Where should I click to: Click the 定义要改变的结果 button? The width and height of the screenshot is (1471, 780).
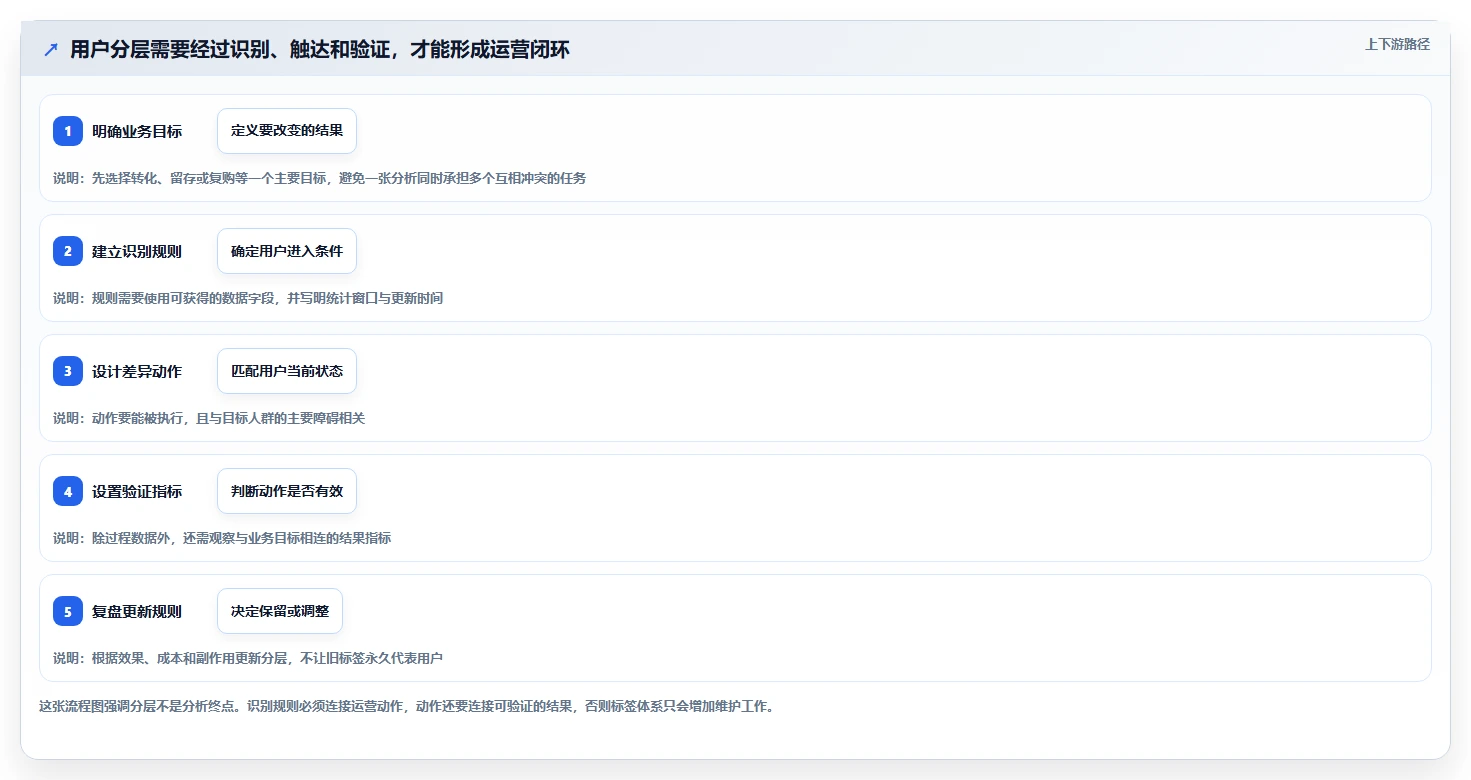287,131
